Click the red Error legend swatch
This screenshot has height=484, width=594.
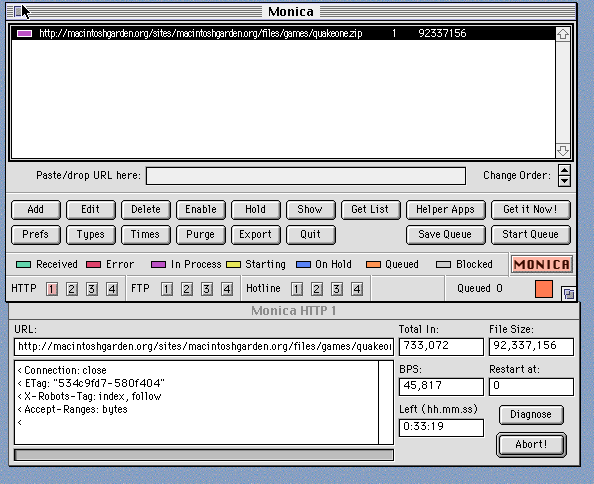click(94, 264)
